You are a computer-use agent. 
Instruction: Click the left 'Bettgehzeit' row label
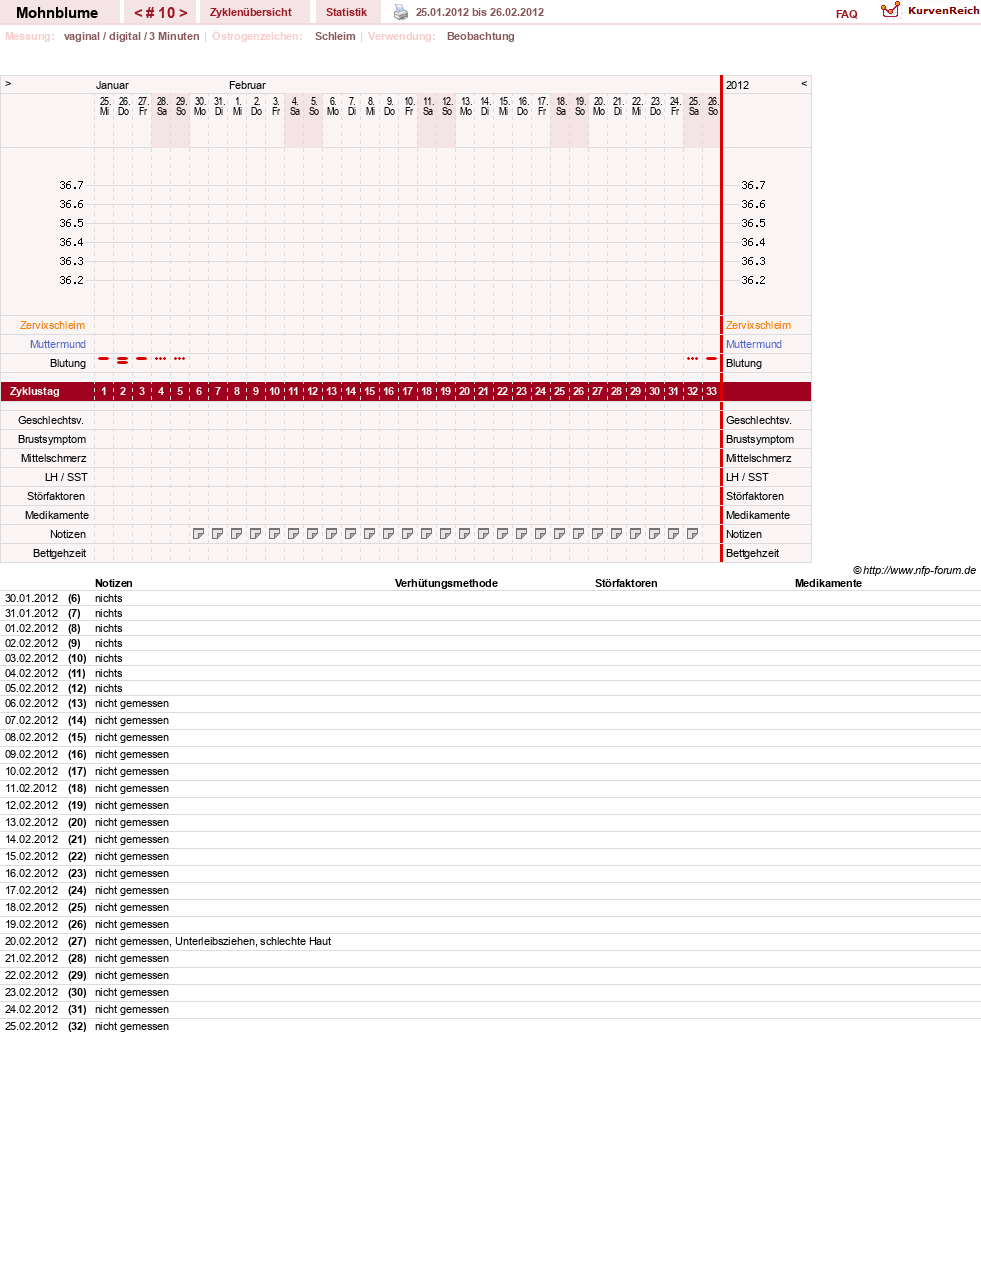pos(59,553)
